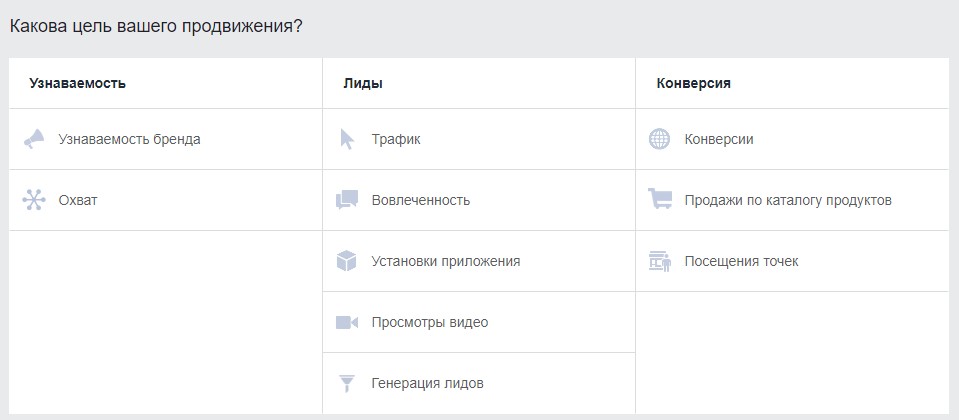Click the cursor arrow icon for Трафик
959x420 pixels.
pos(347,139)
